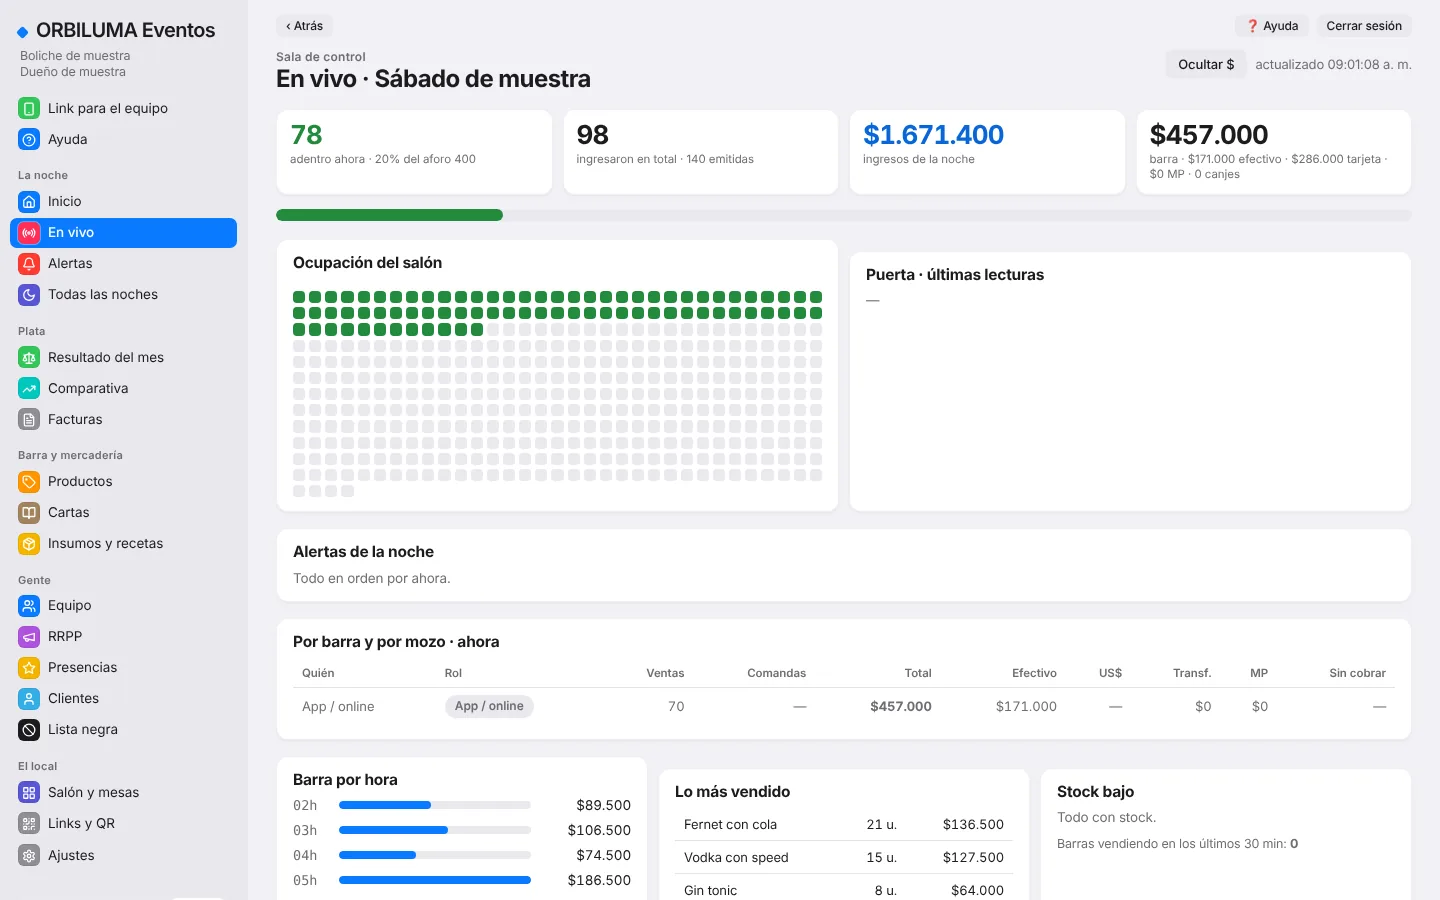This screenshot has height=900, width=1440.
Task: Click the sidebar Ayuda question-mark icon
Action: pyautogui.click(x=29, y=139)
